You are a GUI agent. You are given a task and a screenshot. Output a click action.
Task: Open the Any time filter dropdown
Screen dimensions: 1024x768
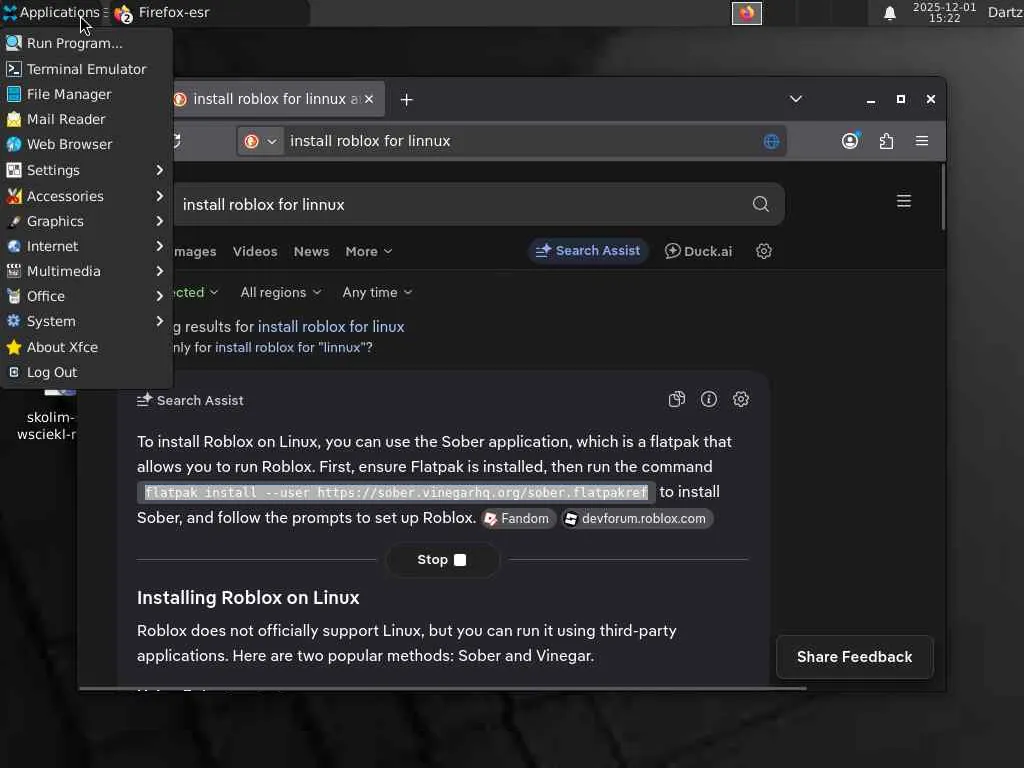tap(377, 293)
